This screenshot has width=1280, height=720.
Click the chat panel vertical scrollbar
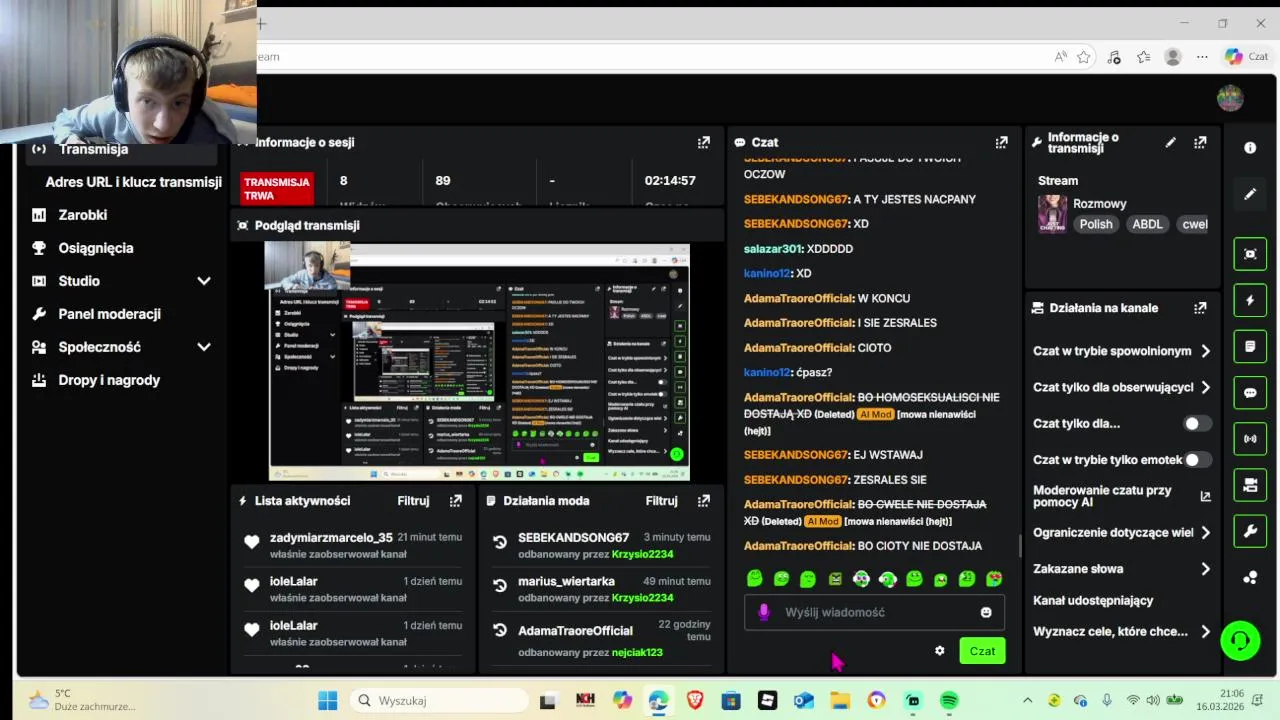pyautogui.click(x=1020, y=545)
